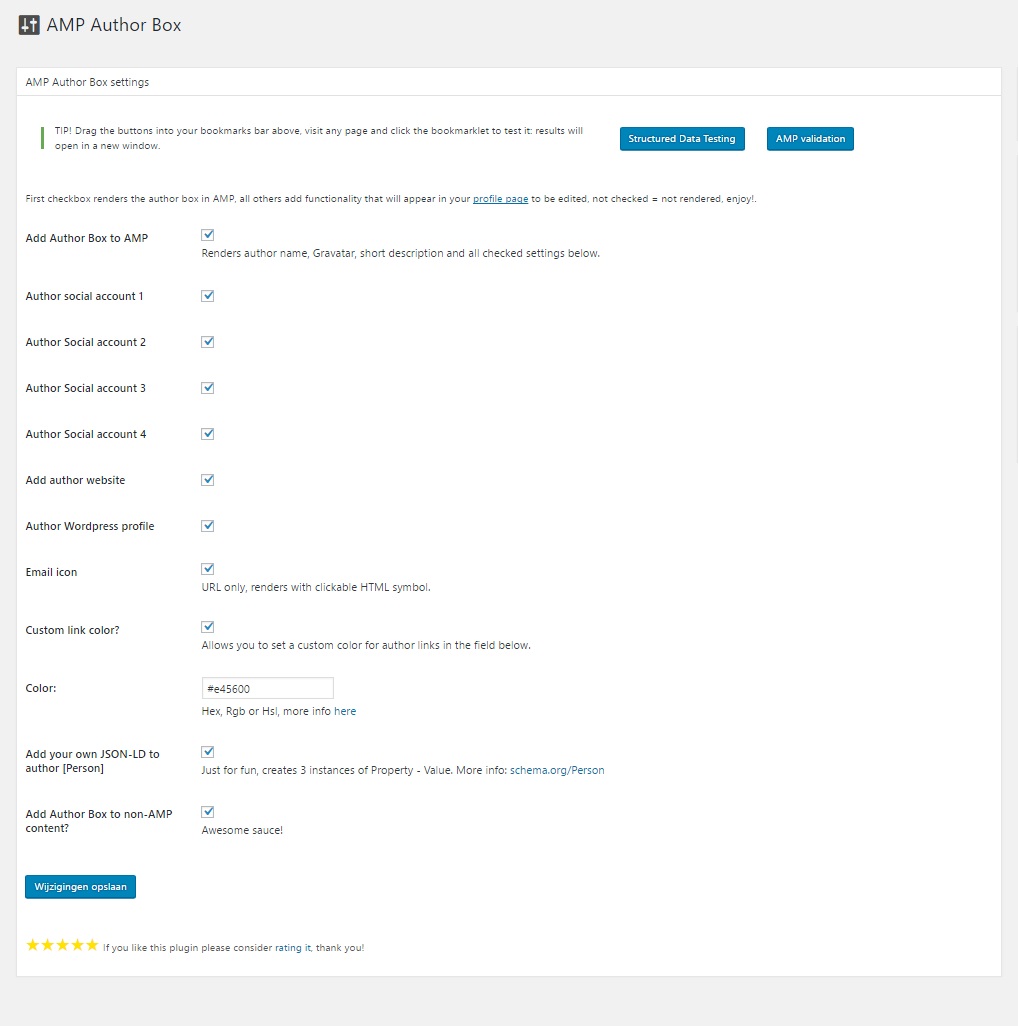Uncheck Add your own JSON-LD option

tap(207, 752)
